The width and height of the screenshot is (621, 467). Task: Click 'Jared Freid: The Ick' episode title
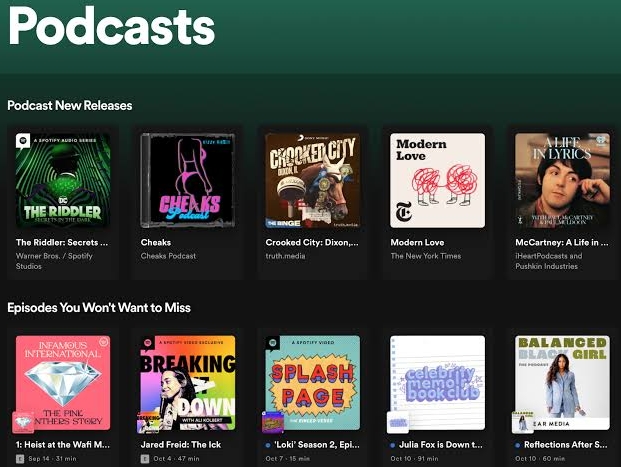tap(181, 445)
